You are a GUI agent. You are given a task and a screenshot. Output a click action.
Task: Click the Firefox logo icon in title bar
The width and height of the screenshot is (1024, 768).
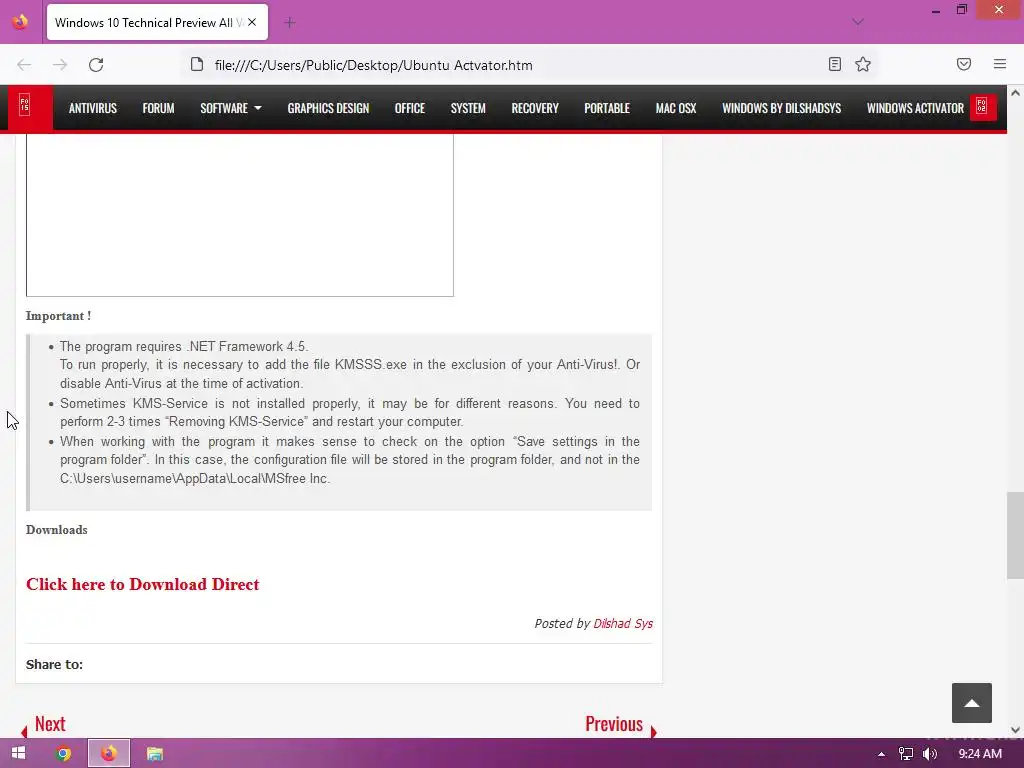click(20, 22)
